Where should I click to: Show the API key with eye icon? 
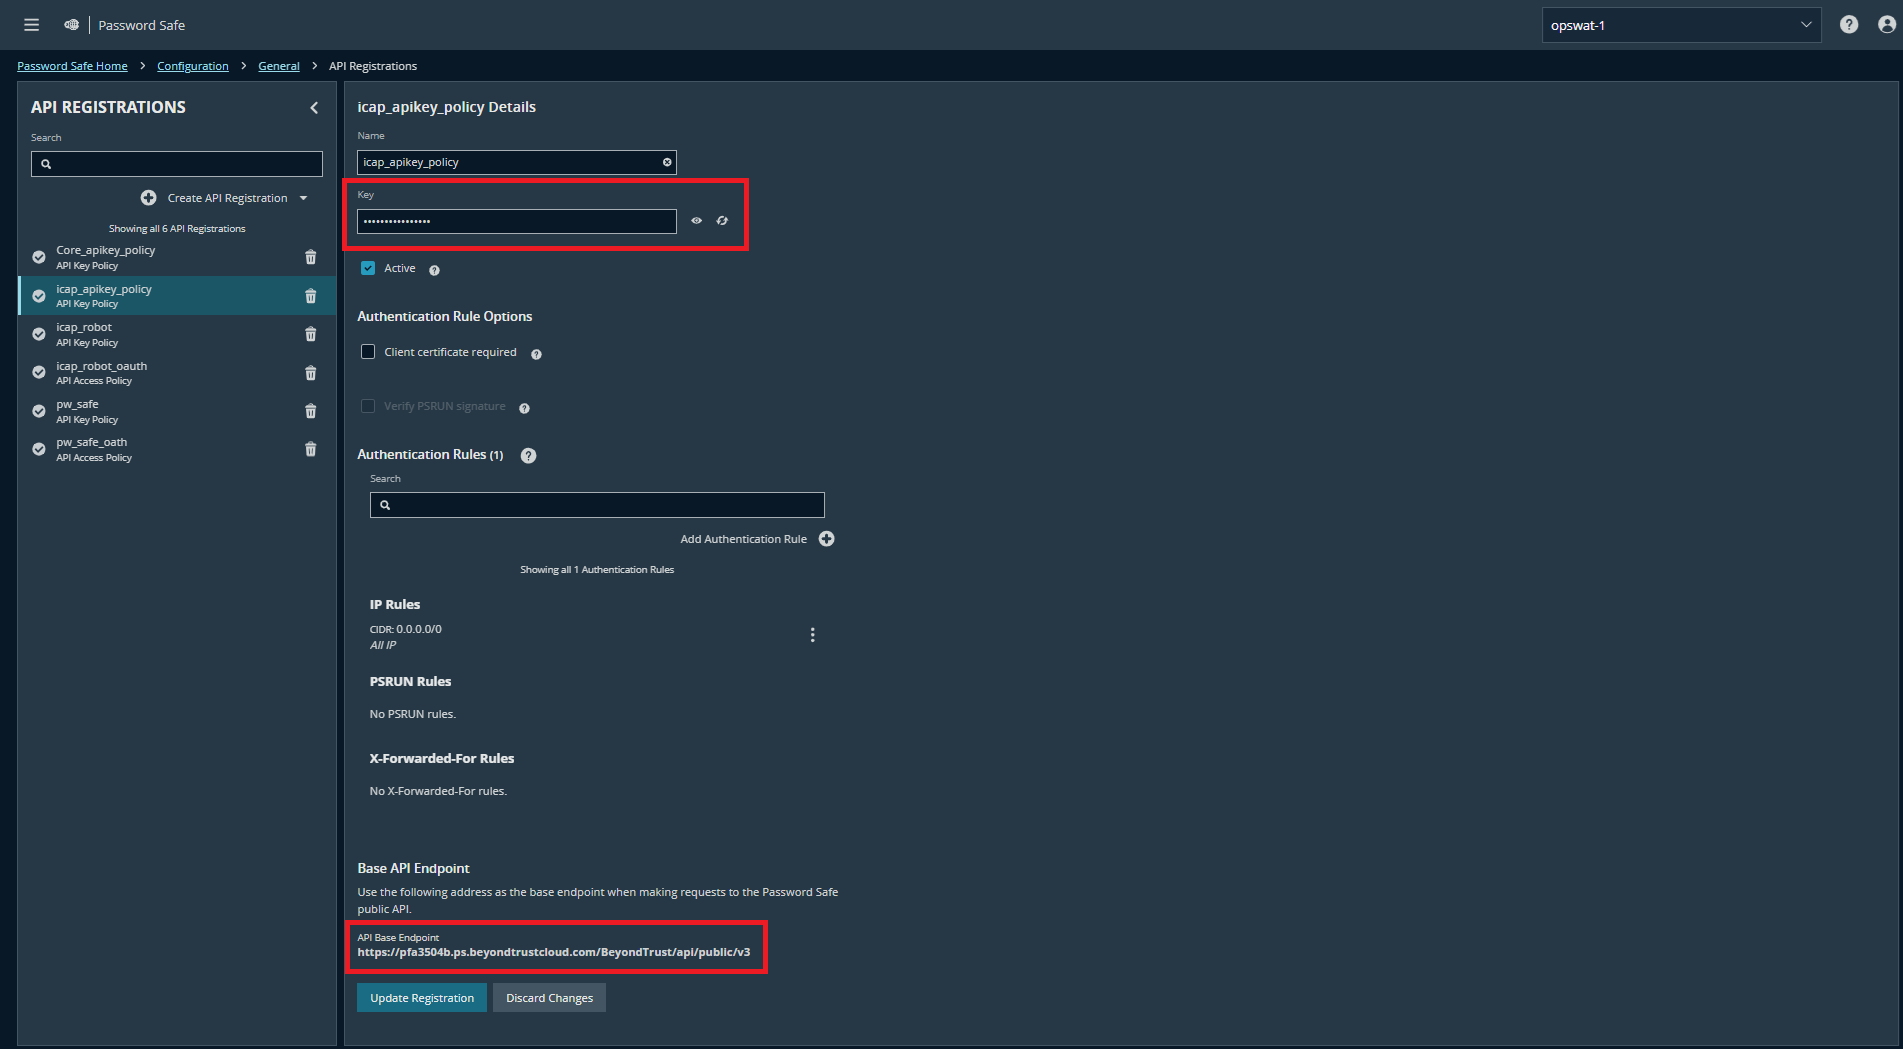(x=697, y=221)
